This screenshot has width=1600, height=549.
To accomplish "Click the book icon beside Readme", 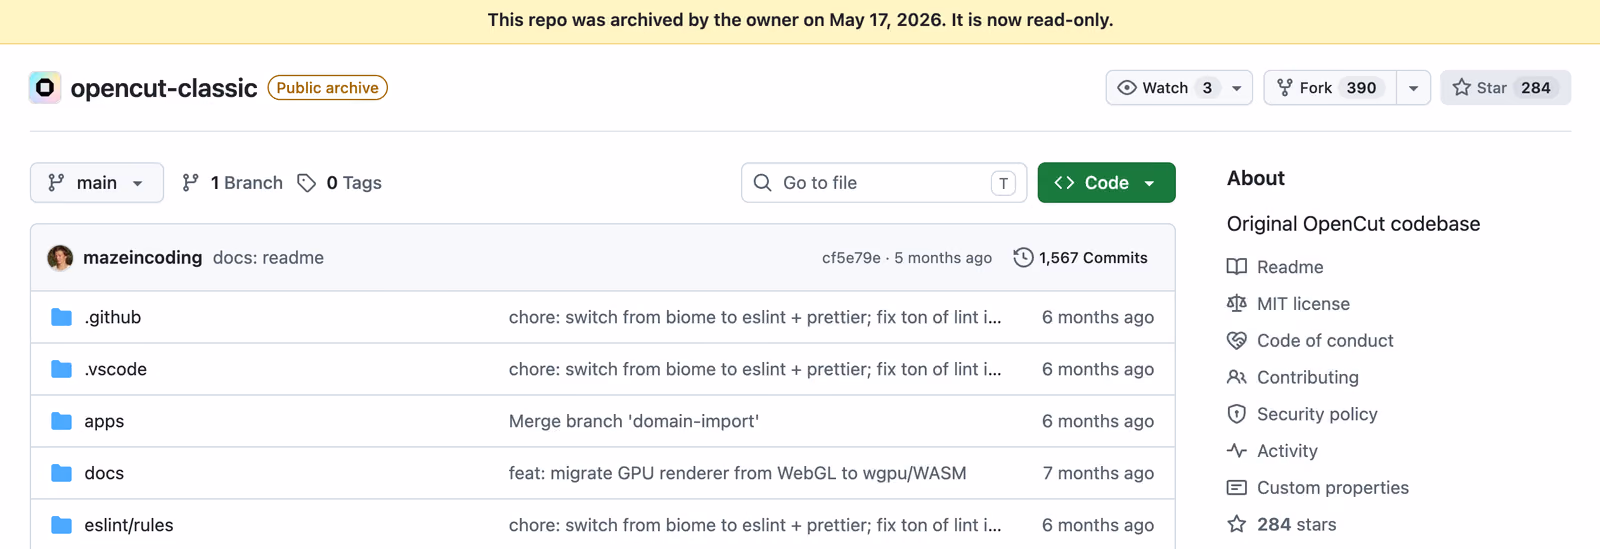I will tap(1237, 267).
